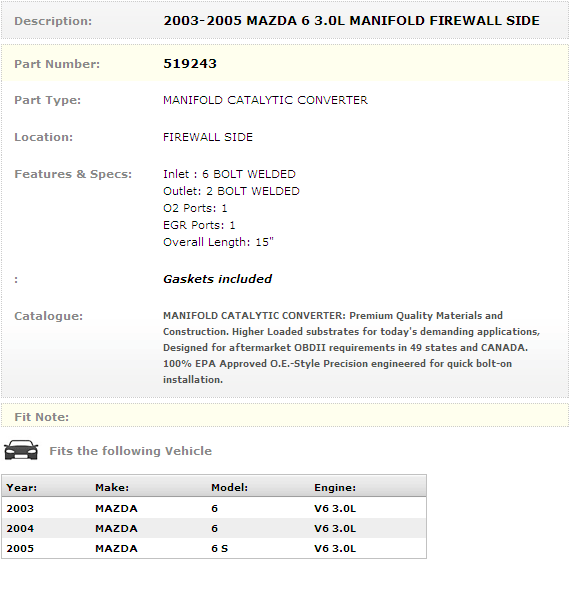Click the EGR Ports: 1 line

click(199, 225)
